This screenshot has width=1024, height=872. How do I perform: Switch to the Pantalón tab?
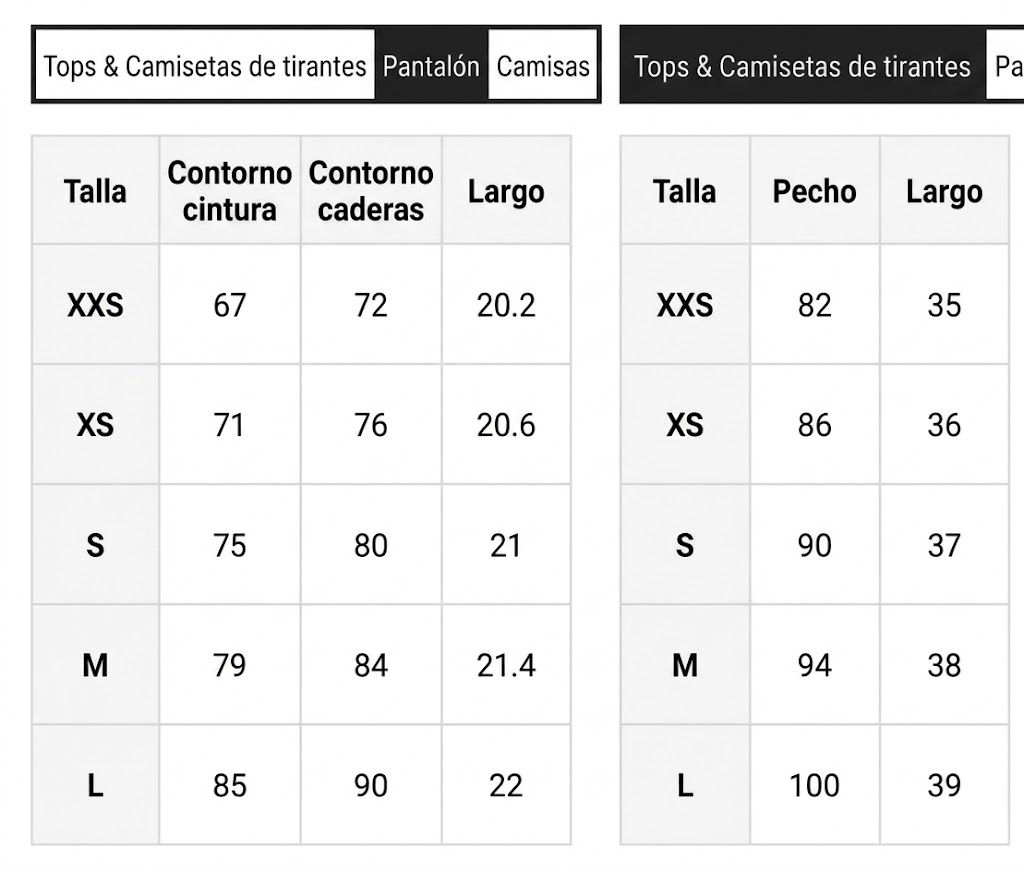point(432,66)
